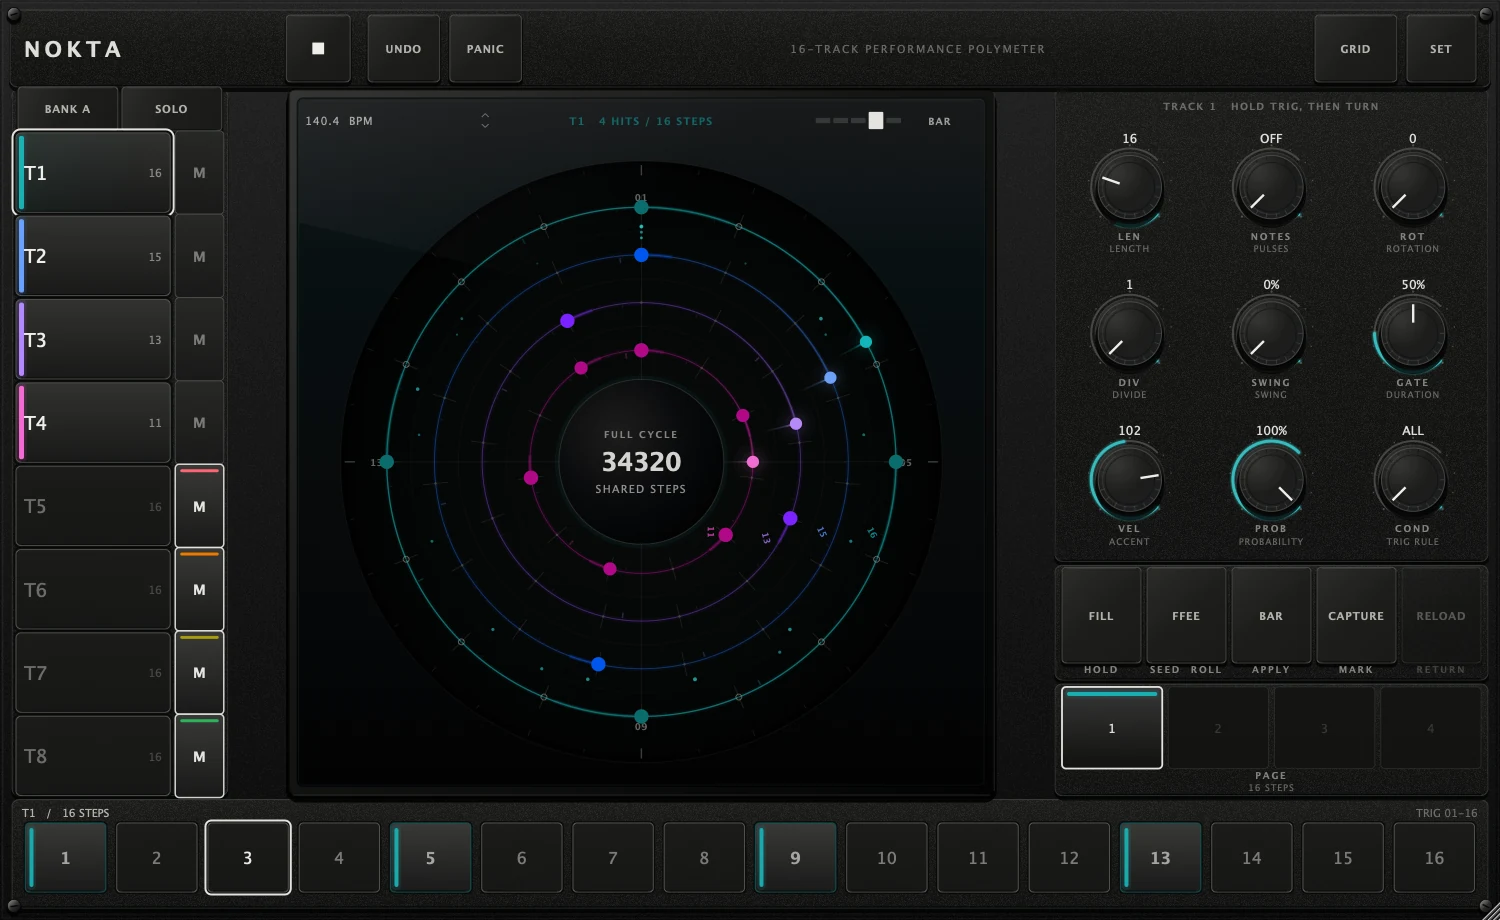Click the DIV divide knob
This screenshot has height=920, width=1500.
(1129, 334)
